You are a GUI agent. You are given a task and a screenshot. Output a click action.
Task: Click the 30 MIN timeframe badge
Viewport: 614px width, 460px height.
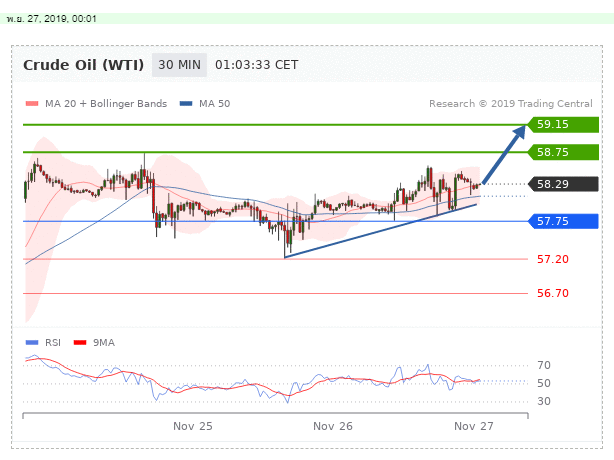[179, 65]
